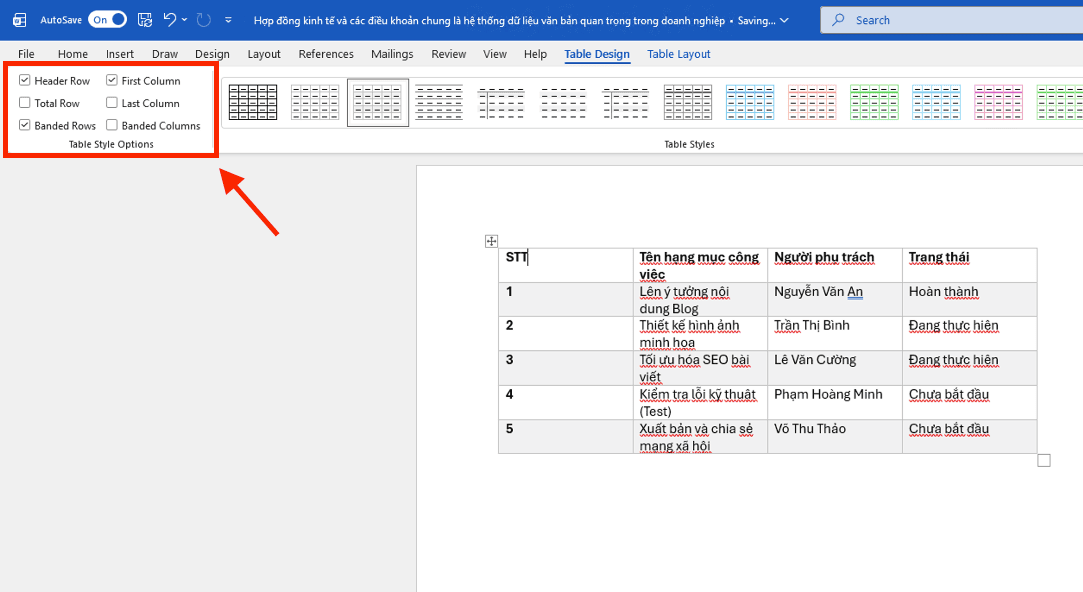Open the document title dropdown chevron
The width and height of the screenshot is (1083, 592).
pyautogui.click(x=783, y=20)
